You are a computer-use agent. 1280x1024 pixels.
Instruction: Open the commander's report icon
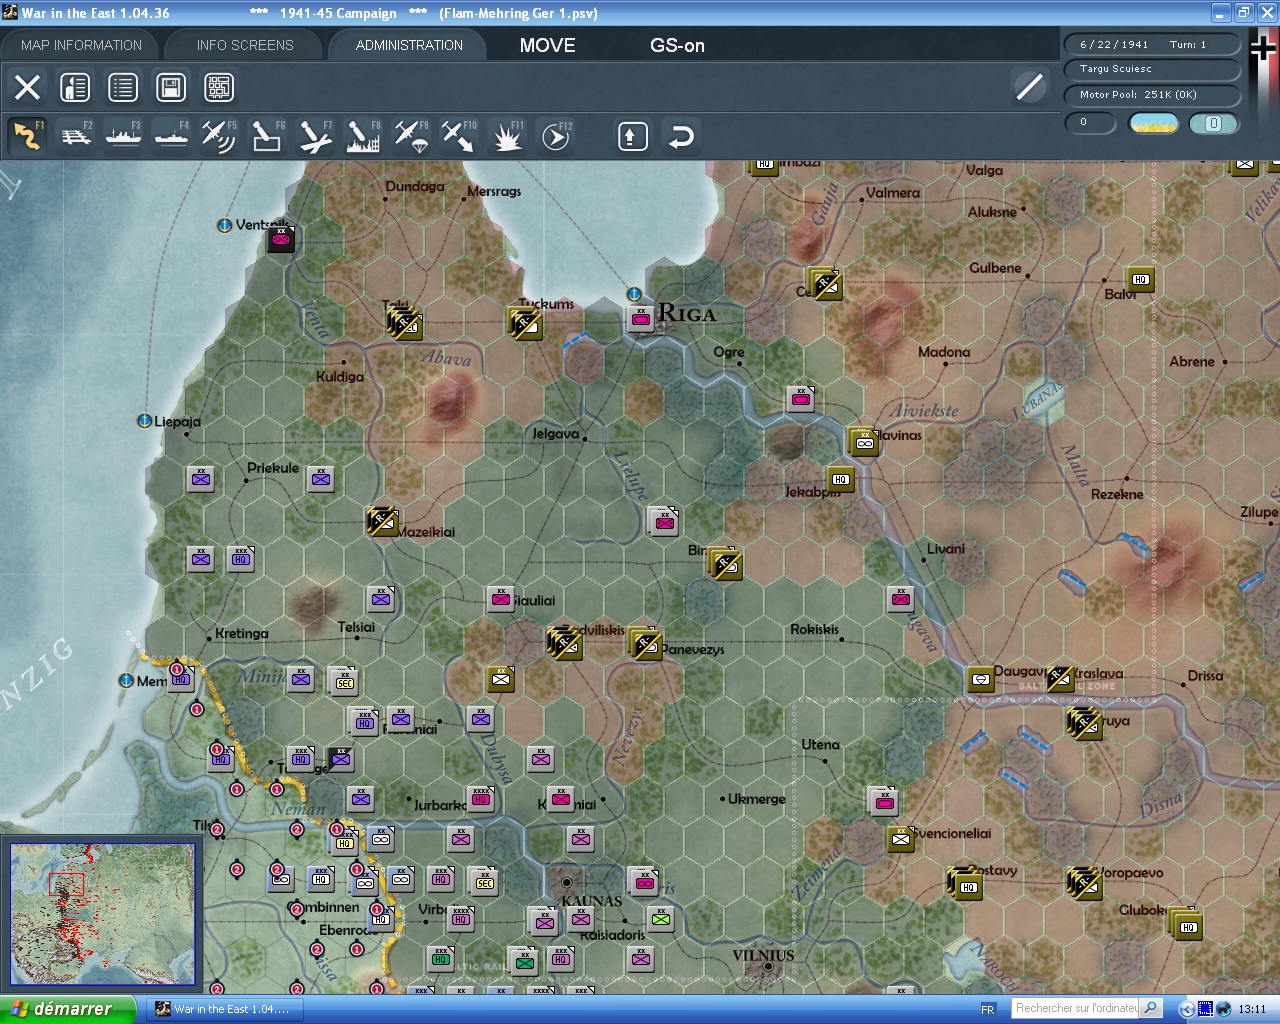coord(75,87)
